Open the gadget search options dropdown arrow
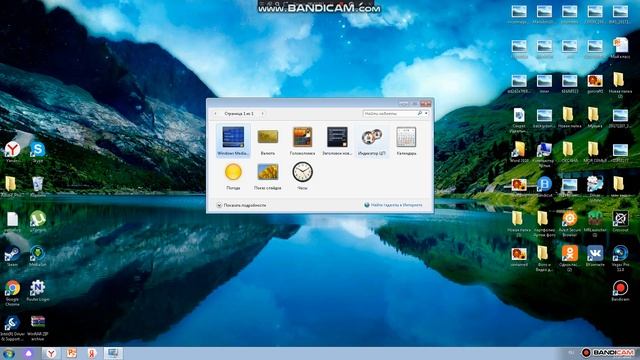Viewport: 640px width, 360px height. [426, 113]
